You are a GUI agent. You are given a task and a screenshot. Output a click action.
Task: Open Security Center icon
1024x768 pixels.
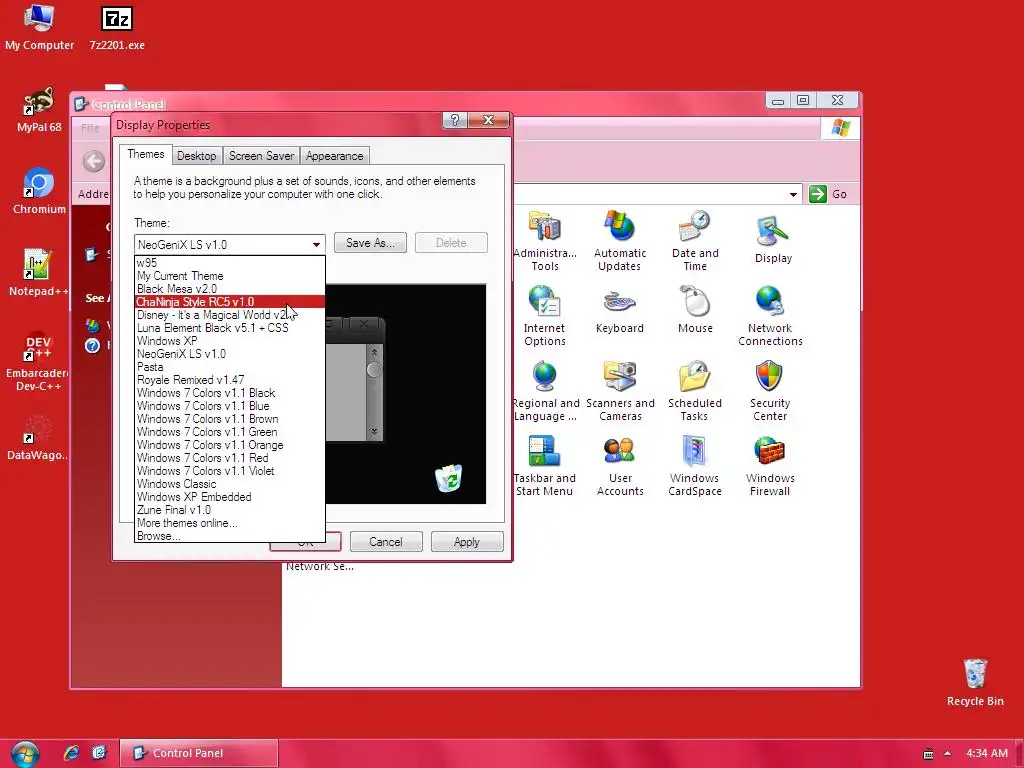tap(770, 391)
